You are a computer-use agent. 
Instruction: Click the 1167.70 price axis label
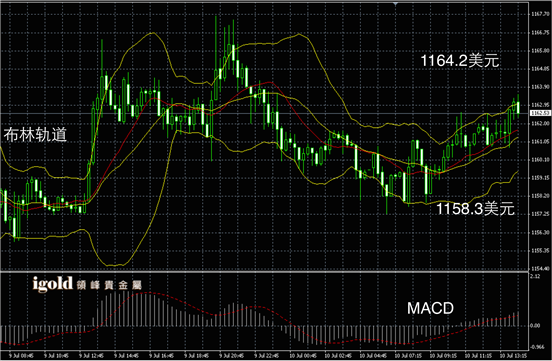[x=540, y=14]
